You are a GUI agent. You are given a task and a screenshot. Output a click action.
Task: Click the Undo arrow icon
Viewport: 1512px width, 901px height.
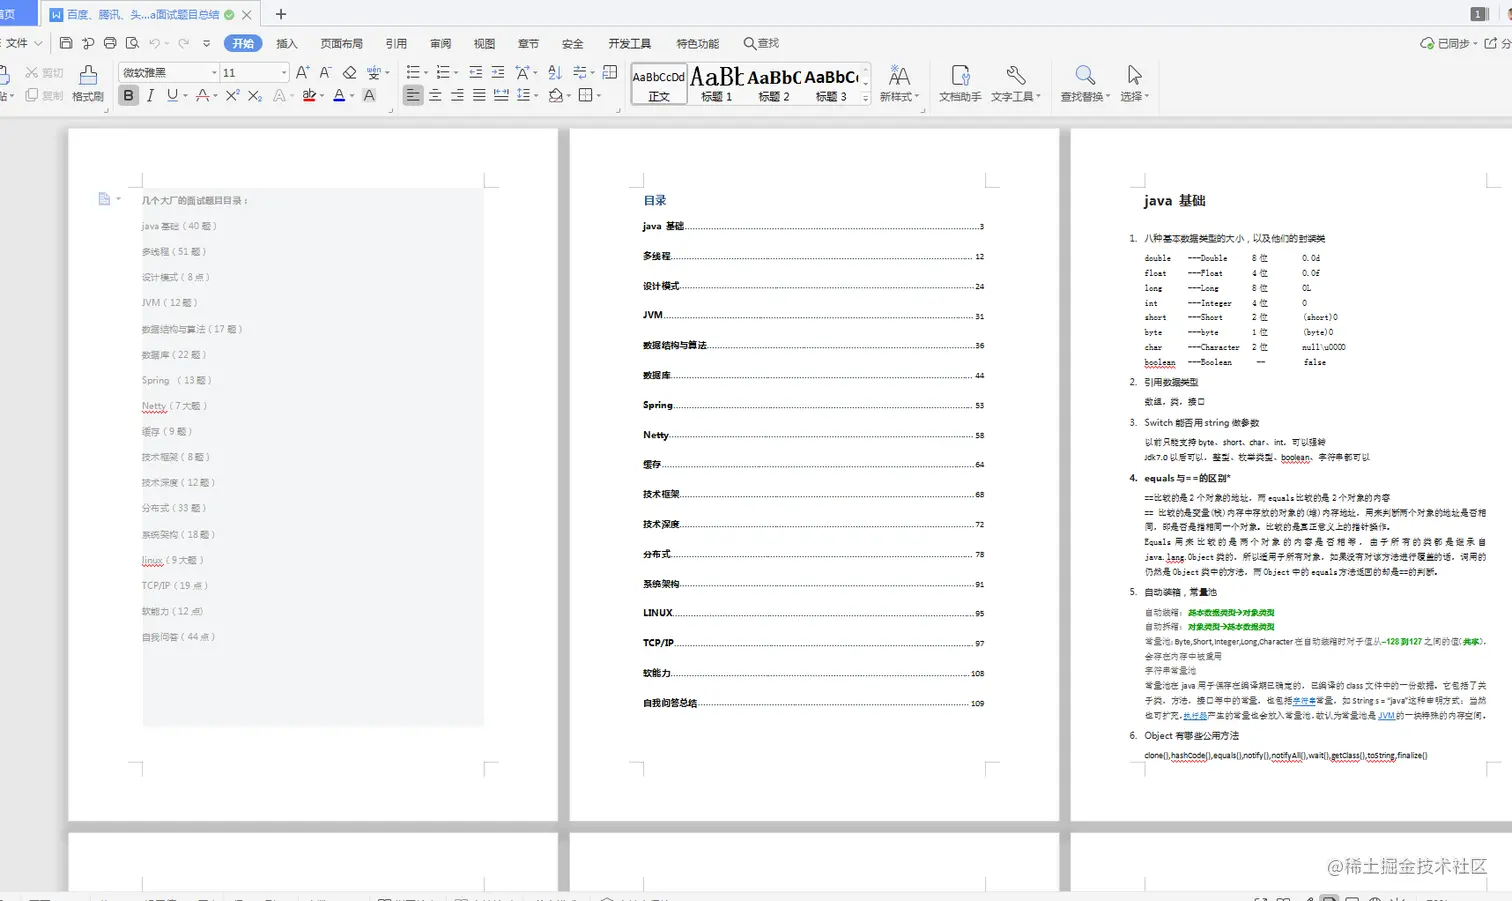(154, 43)
